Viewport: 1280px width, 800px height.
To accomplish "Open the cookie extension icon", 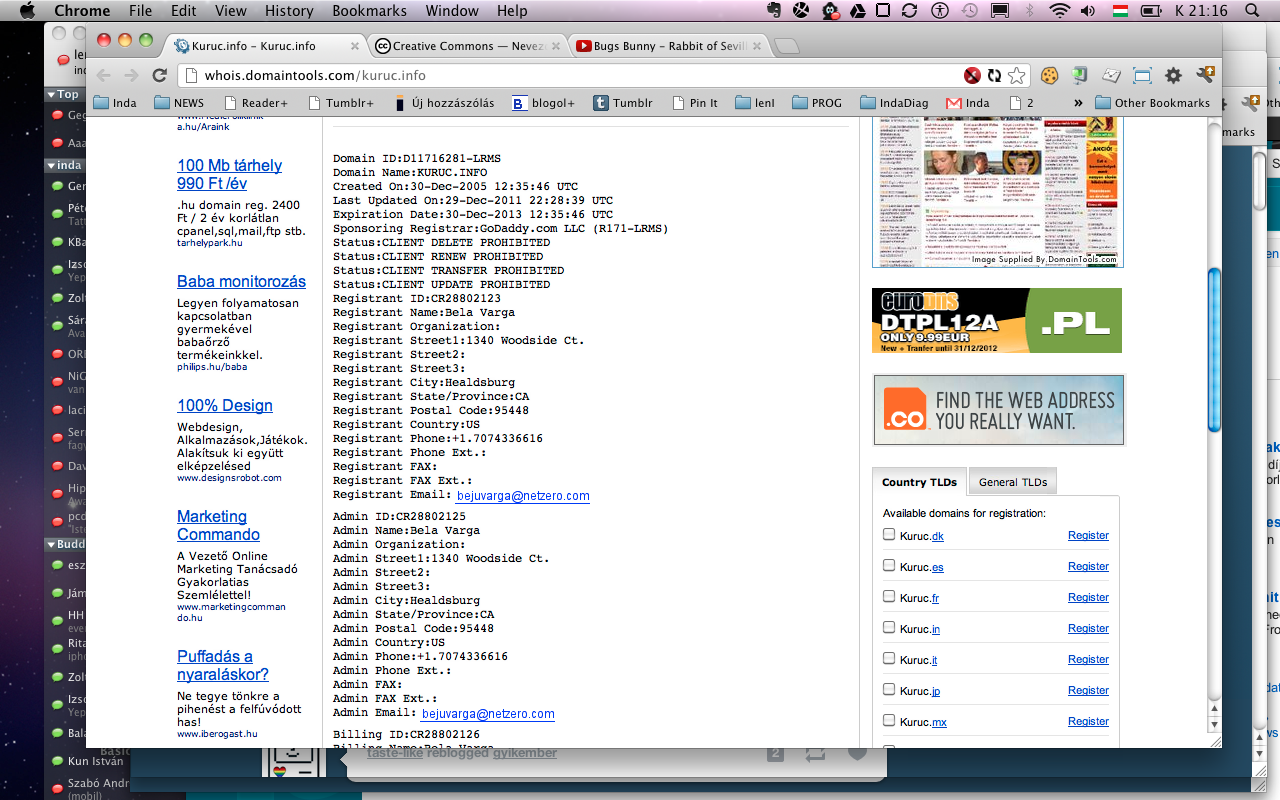I will 1049,75.
